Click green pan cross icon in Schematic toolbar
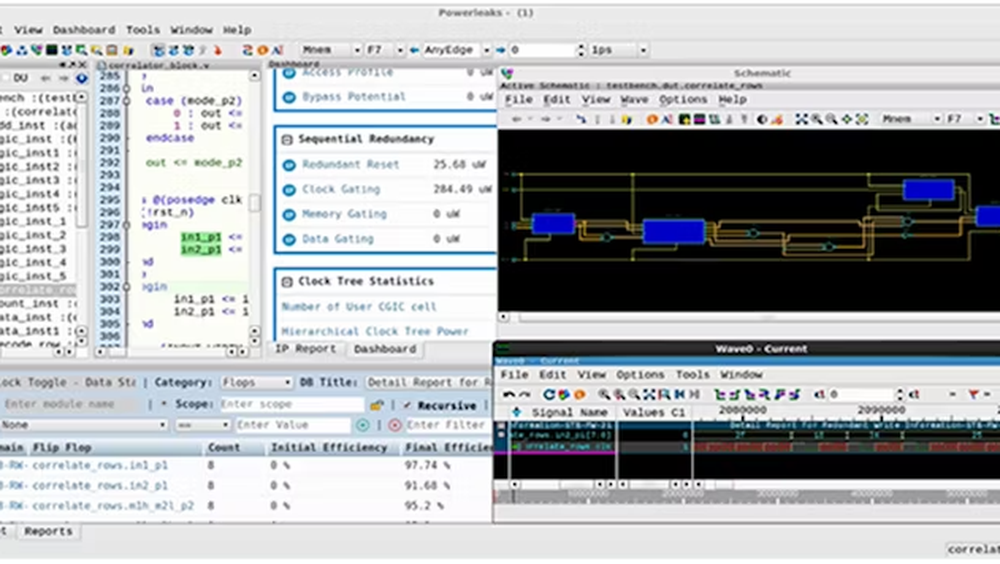Viewport: 1000px width, 564px height. 847,119
